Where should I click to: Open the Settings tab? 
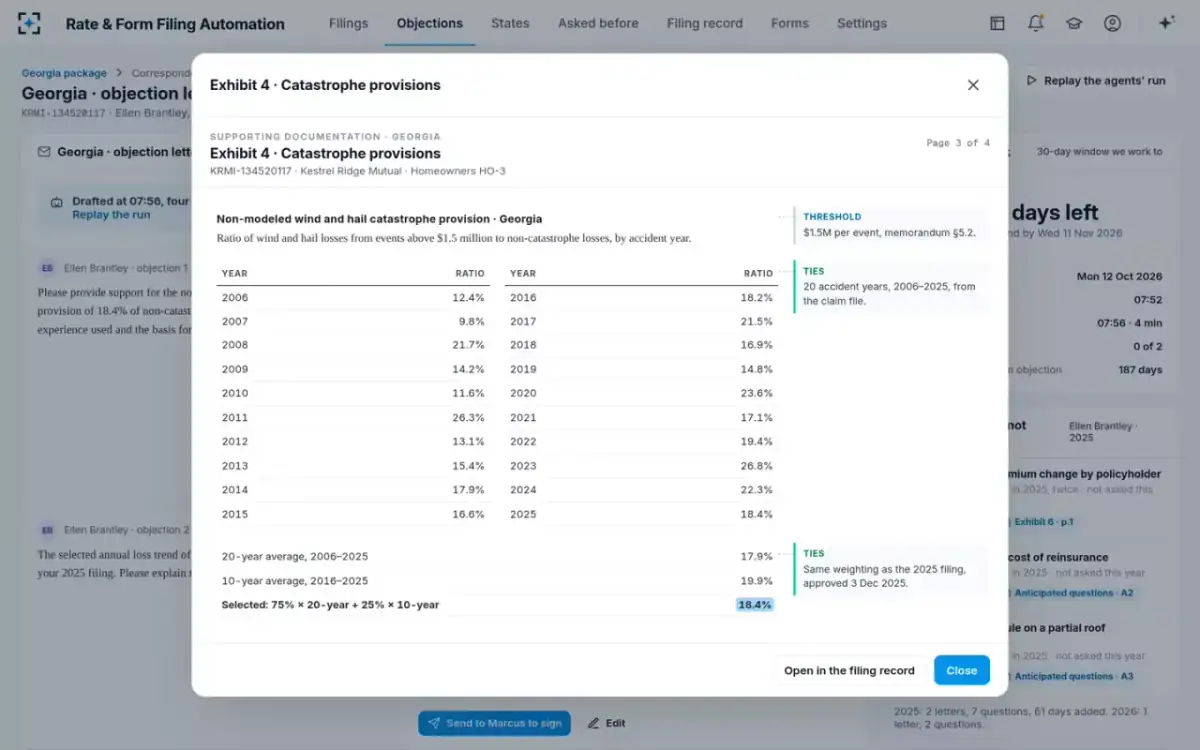coord(861,23)
